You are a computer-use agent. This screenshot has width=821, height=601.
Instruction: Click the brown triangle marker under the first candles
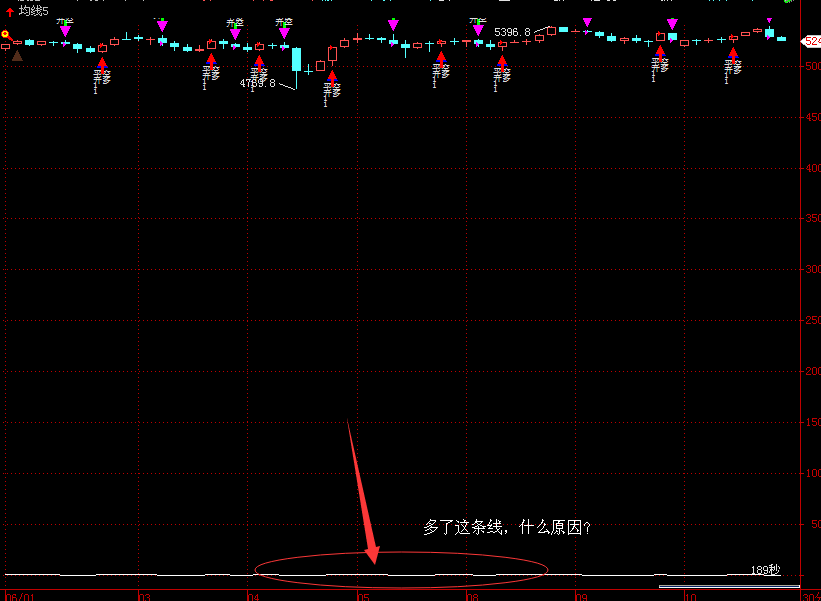[x=17, y=55]
